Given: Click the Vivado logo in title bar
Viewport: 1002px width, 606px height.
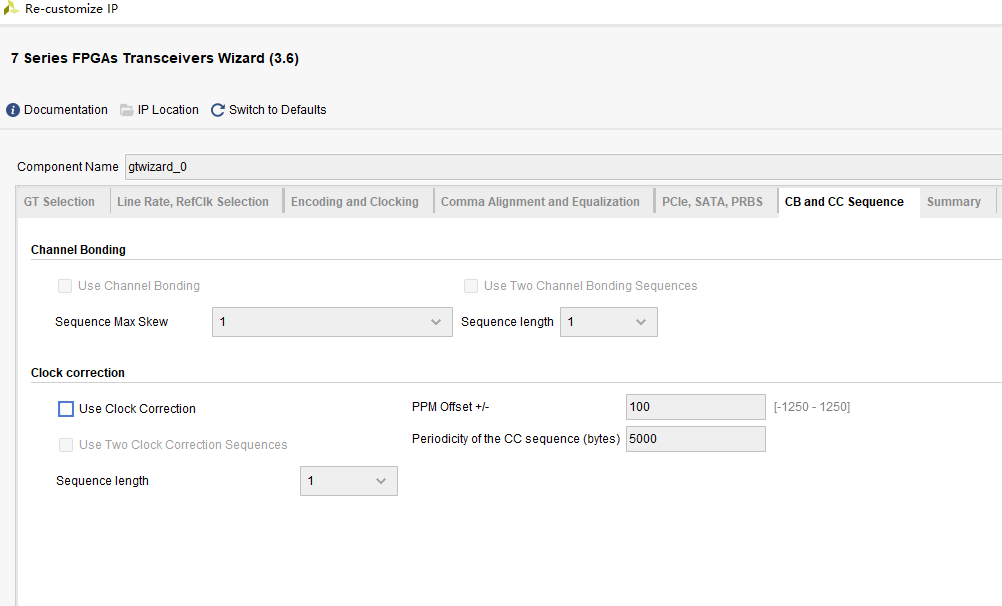Looking at the screenshot, I should (11, 8).
